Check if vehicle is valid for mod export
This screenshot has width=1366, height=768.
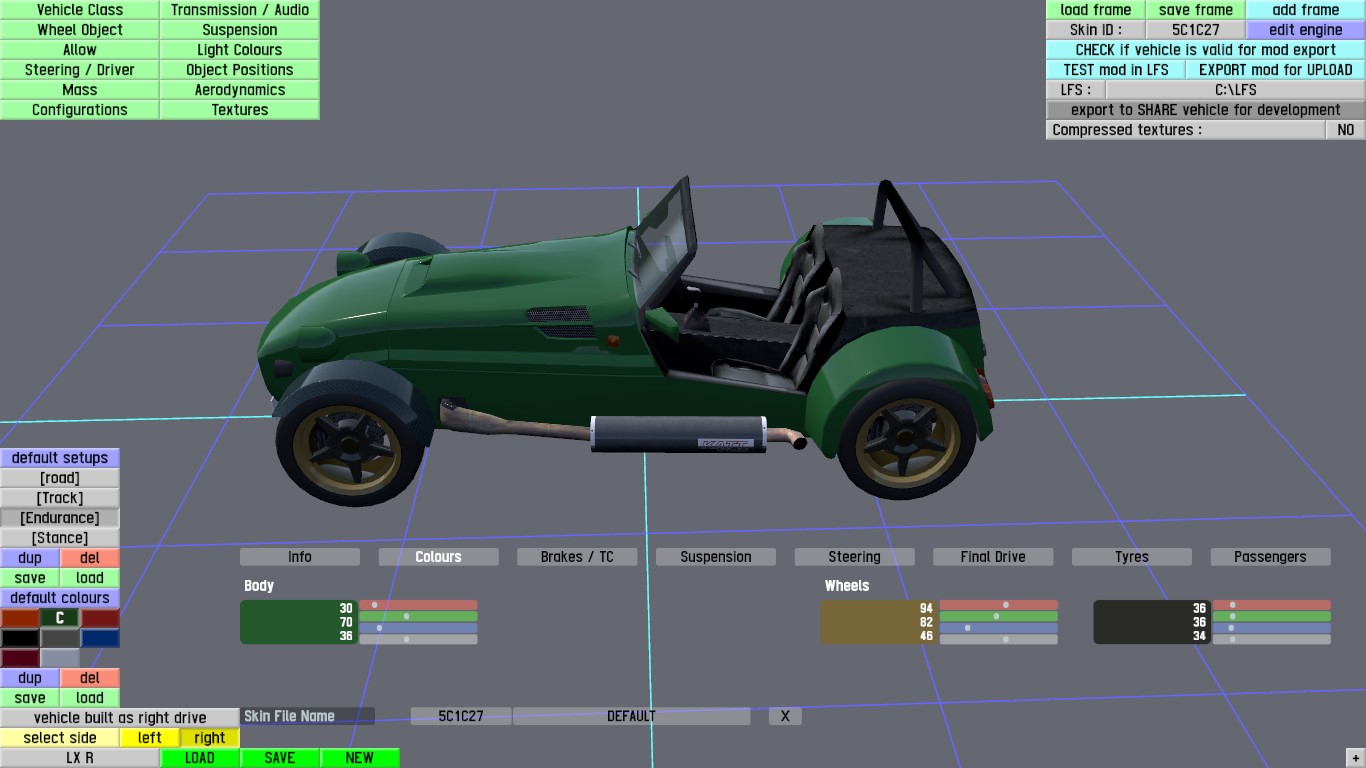[x=1206, y=50]
